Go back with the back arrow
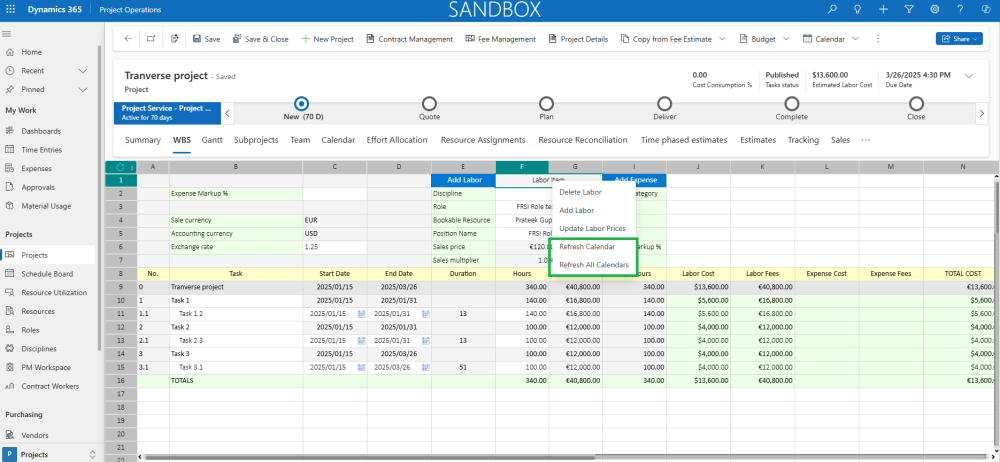Screen dimensions: 1000x462 [128, 39]
